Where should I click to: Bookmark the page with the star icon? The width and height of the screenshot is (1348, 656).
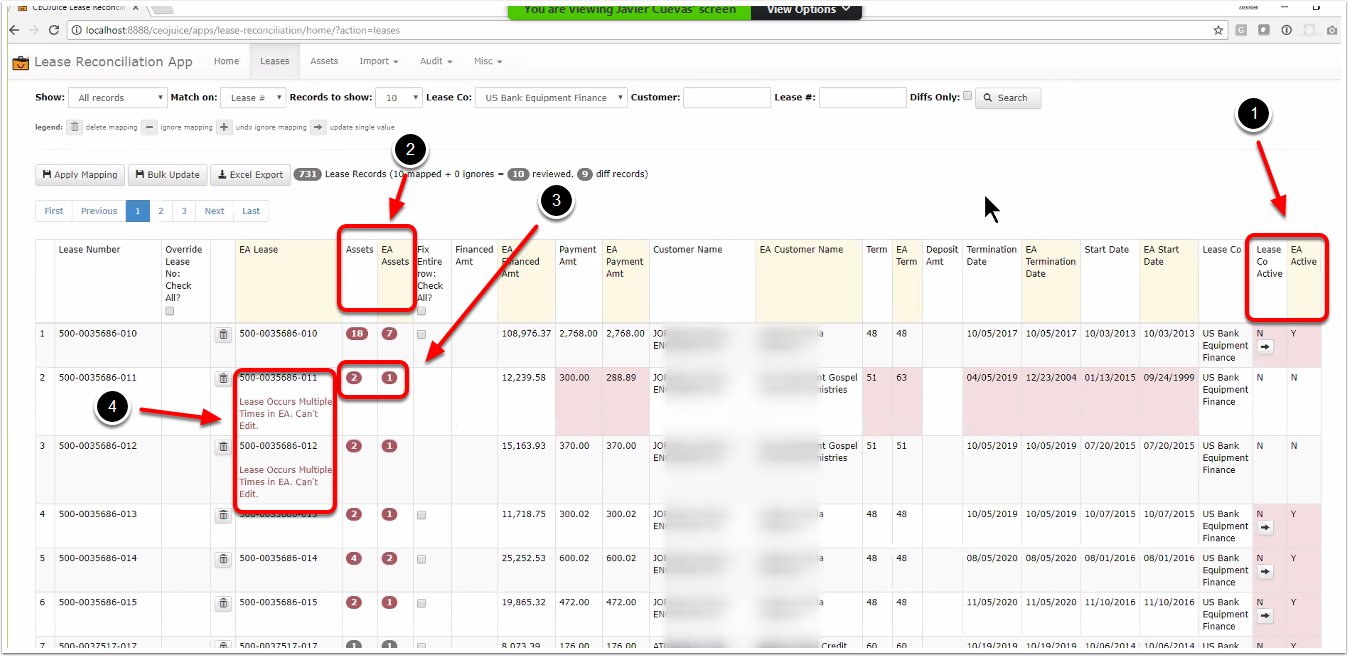tap(1218, 30)
